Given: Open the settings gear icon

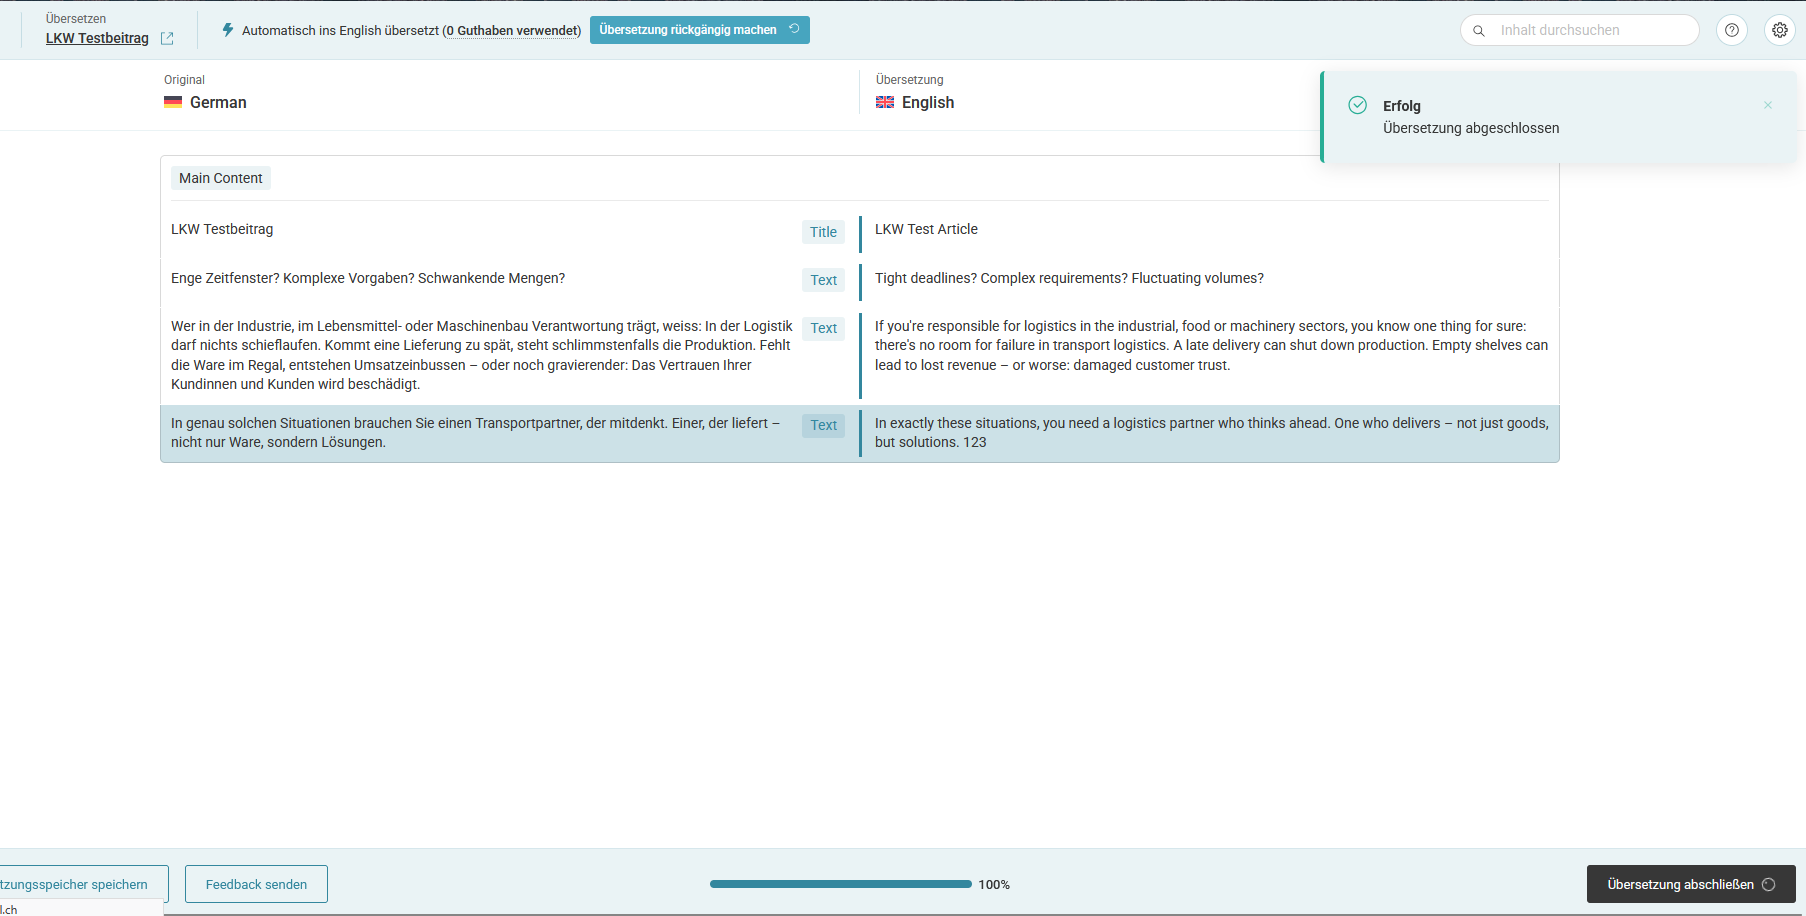Looking at the screenshot, I should 1780,30.
